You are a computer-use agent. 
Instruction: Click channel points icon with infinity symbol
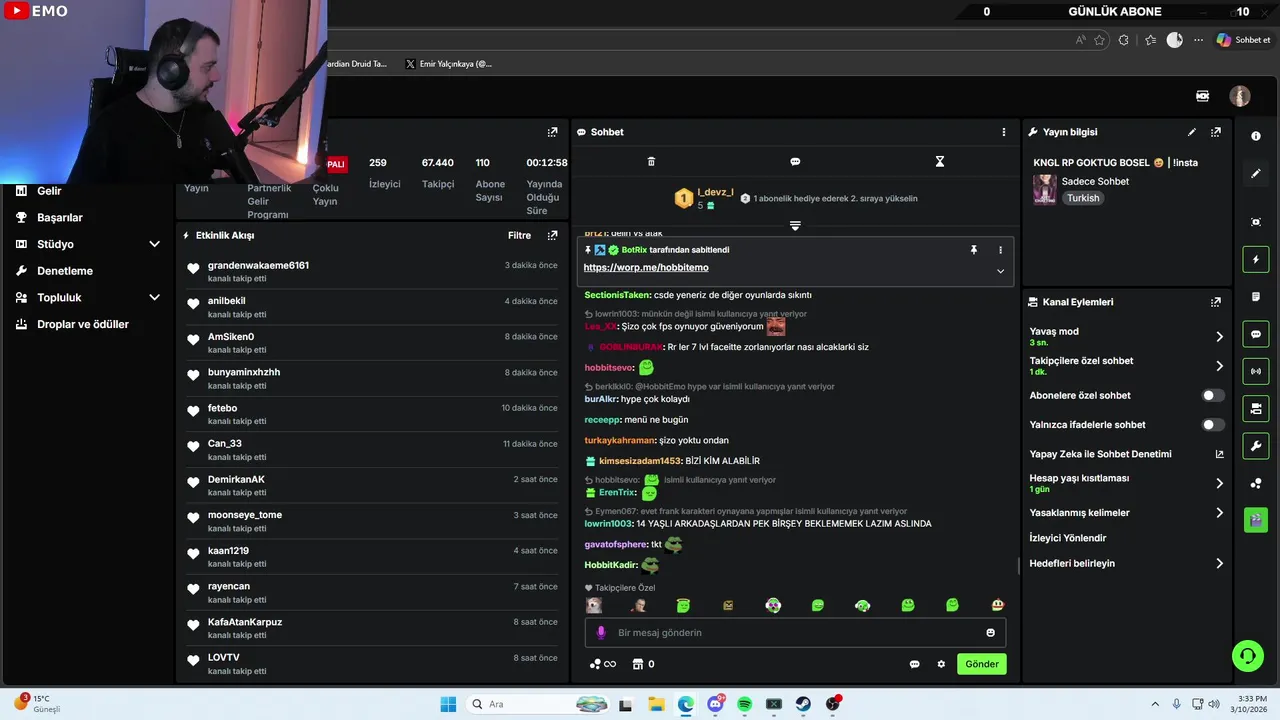pos(603,664)
